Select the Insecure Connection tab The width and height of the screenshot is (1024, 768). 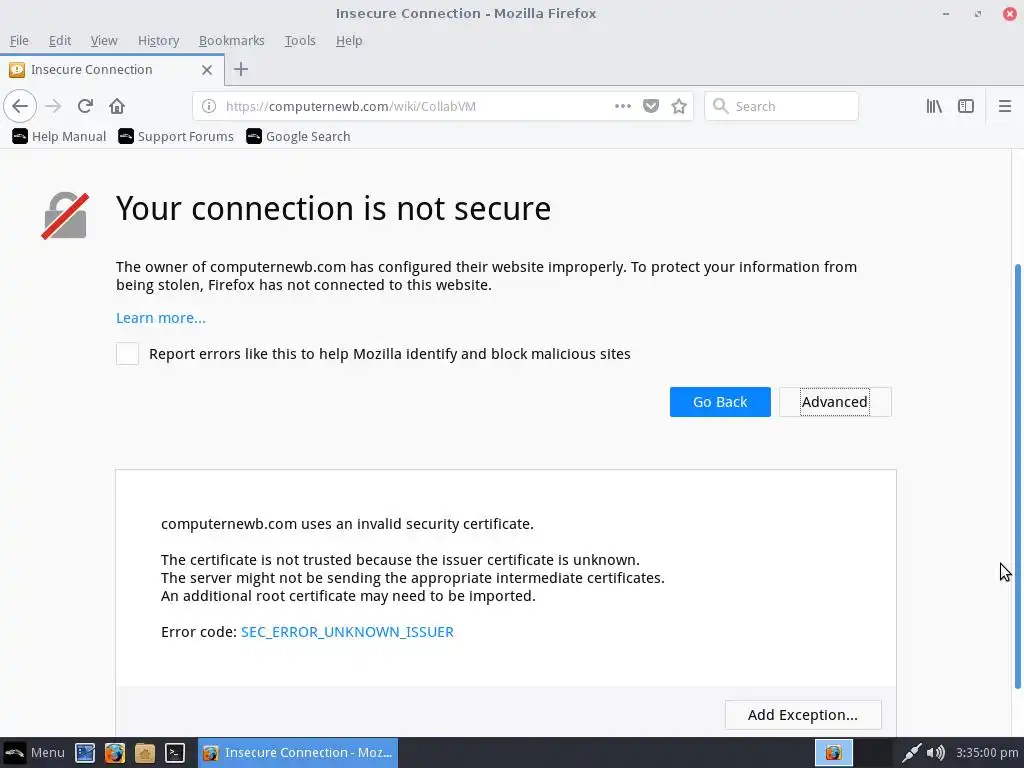point(112,69)
